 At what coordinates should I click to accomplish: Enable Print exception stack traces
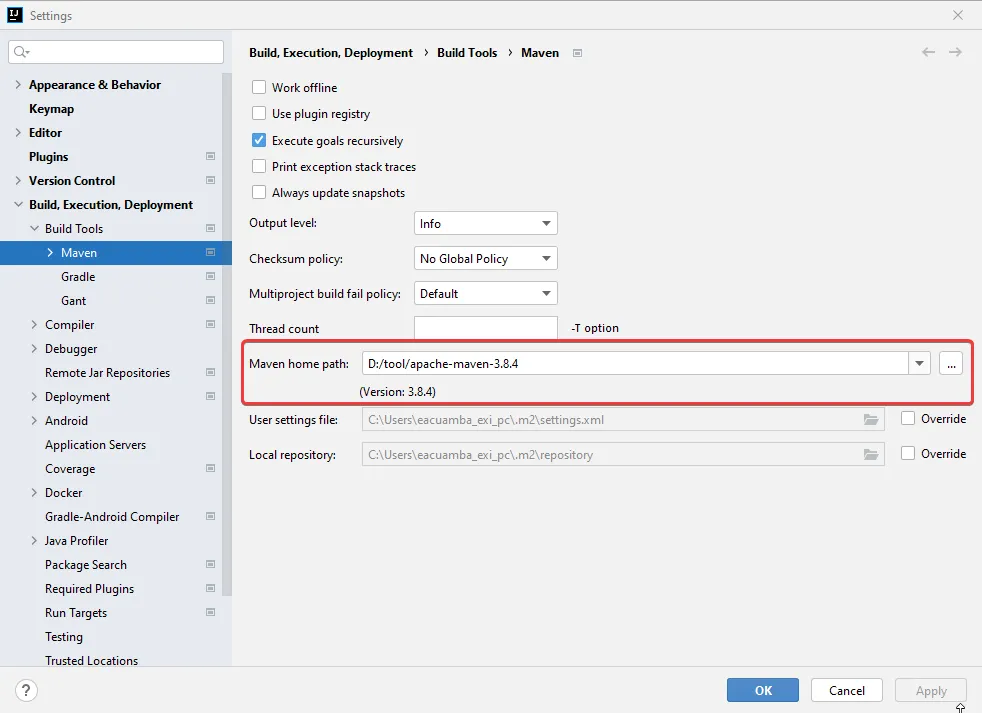259,166
